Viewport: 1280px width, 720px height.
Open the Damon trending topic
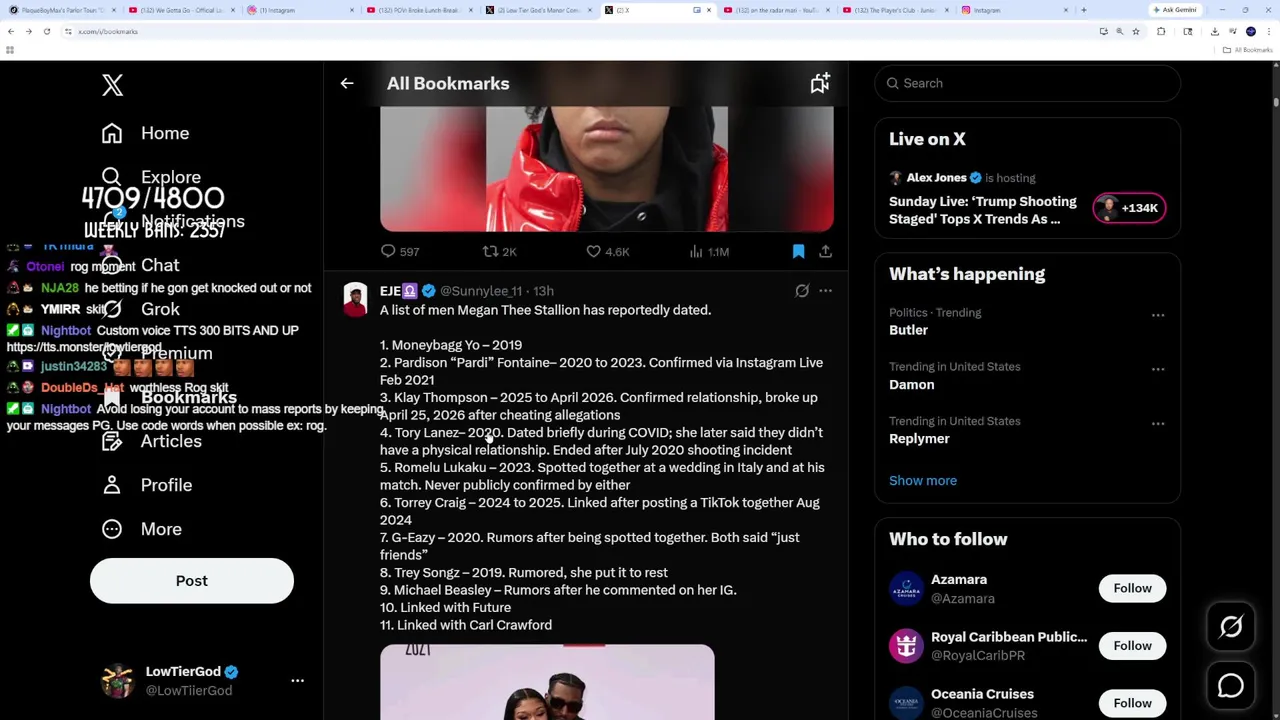point(912,384)
